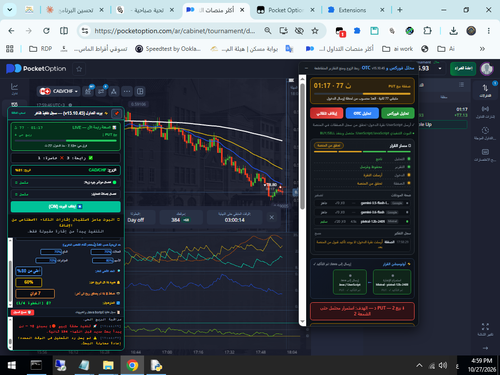Image resolution: width=500 pixels, height=375 pixels.
Task: Close the Day off tournament info bar
Action: point(272,217)
